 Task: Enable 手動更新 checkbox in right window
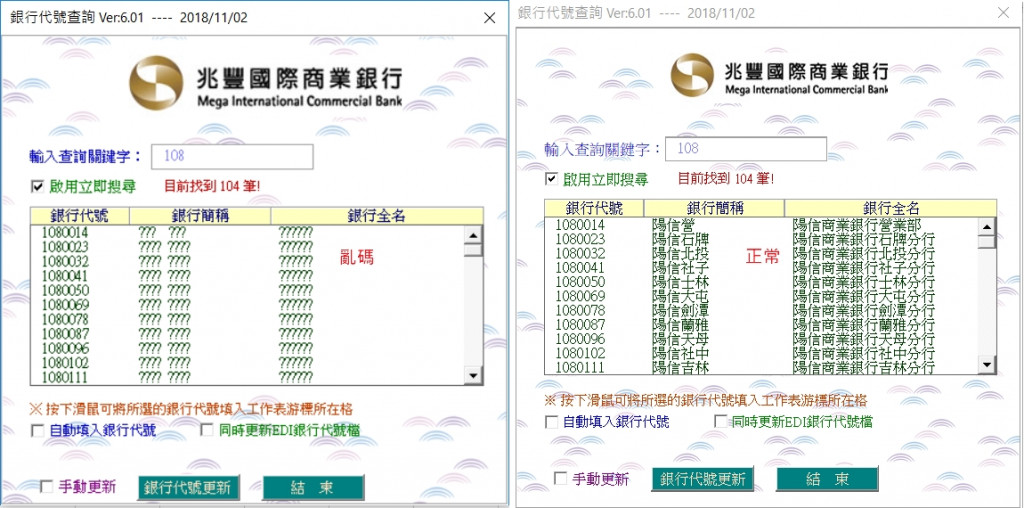[x=560, y=479]
